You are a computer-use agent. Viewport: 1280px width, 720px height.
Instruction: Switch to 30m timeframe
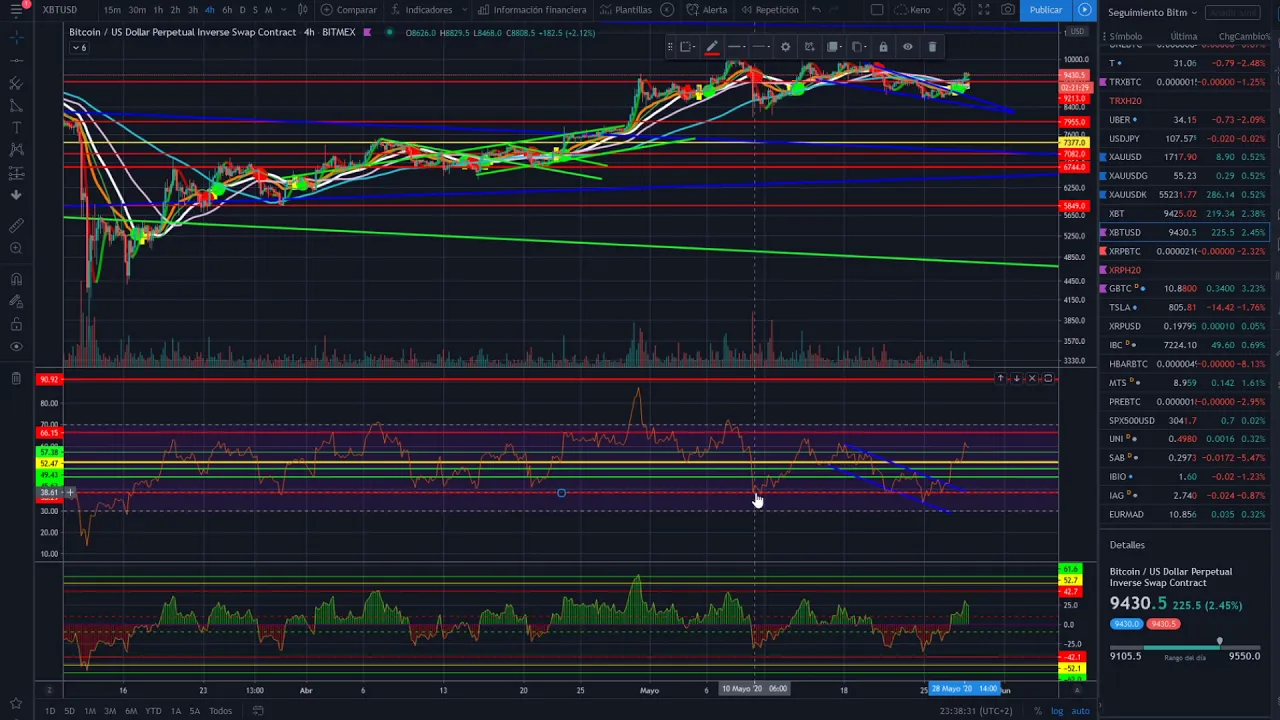click(137, 10)
